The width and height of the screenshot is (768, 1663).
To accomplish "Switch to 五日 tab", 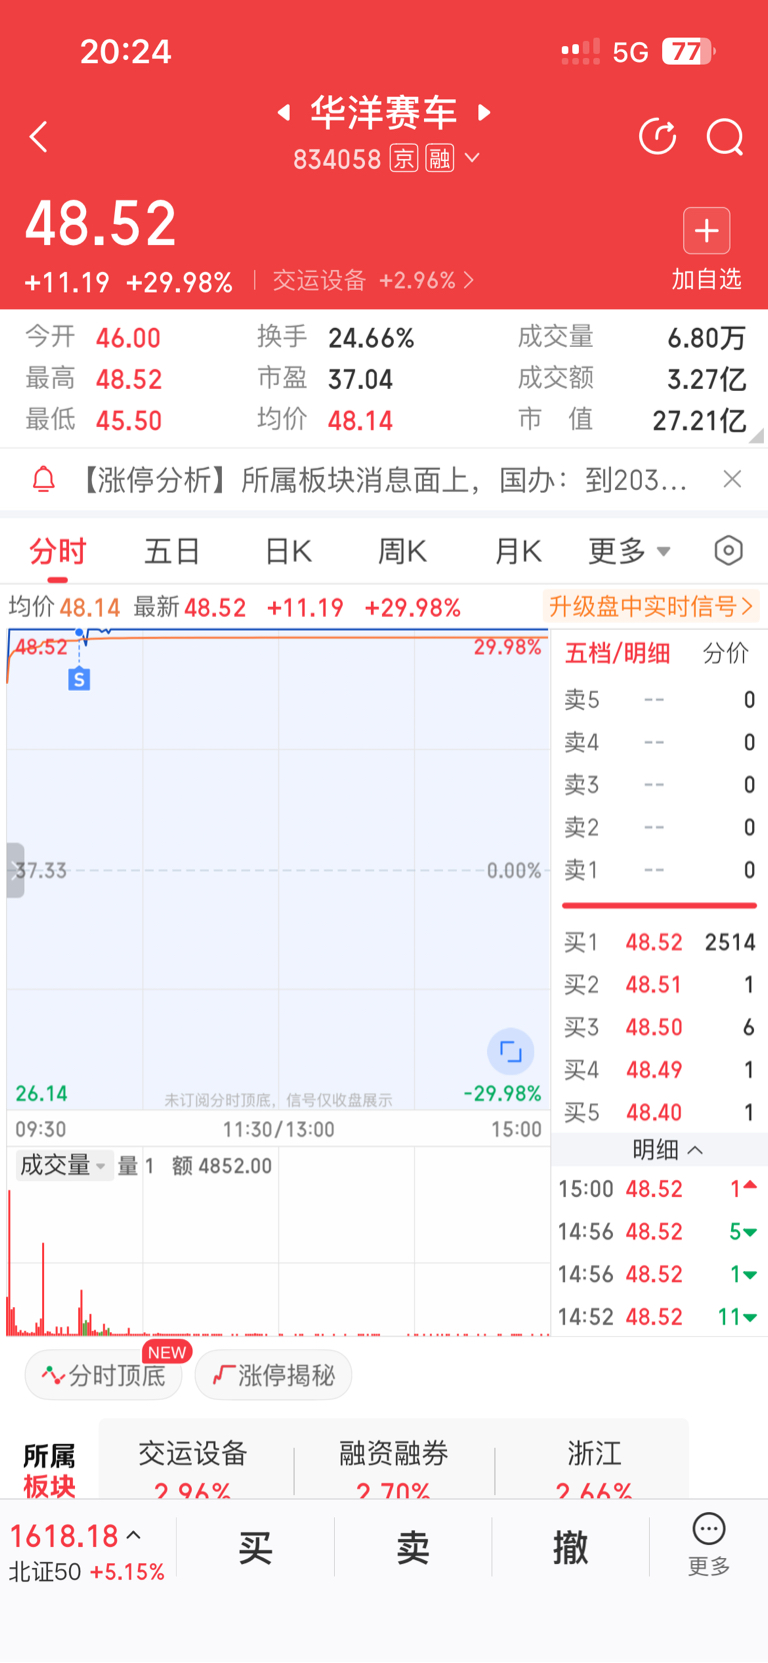I will (173, 551).
